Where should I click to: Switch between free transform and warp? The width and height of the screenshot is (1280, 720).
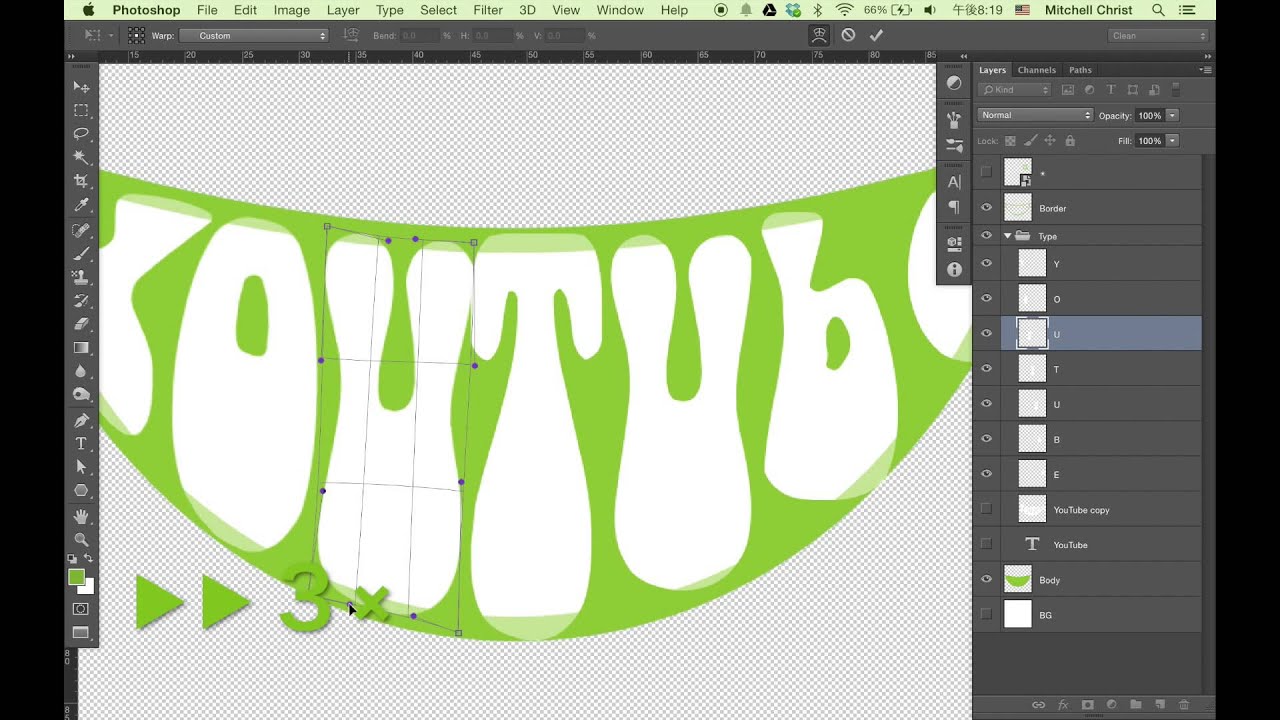tap(819, 35)
